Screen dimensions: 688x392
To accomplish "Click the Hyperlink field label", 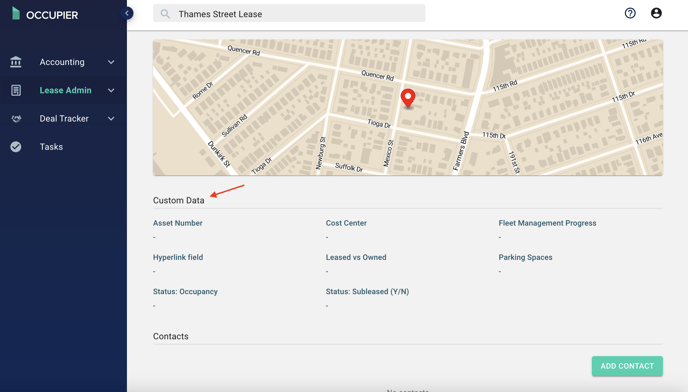I will click(x=178, y=257).
